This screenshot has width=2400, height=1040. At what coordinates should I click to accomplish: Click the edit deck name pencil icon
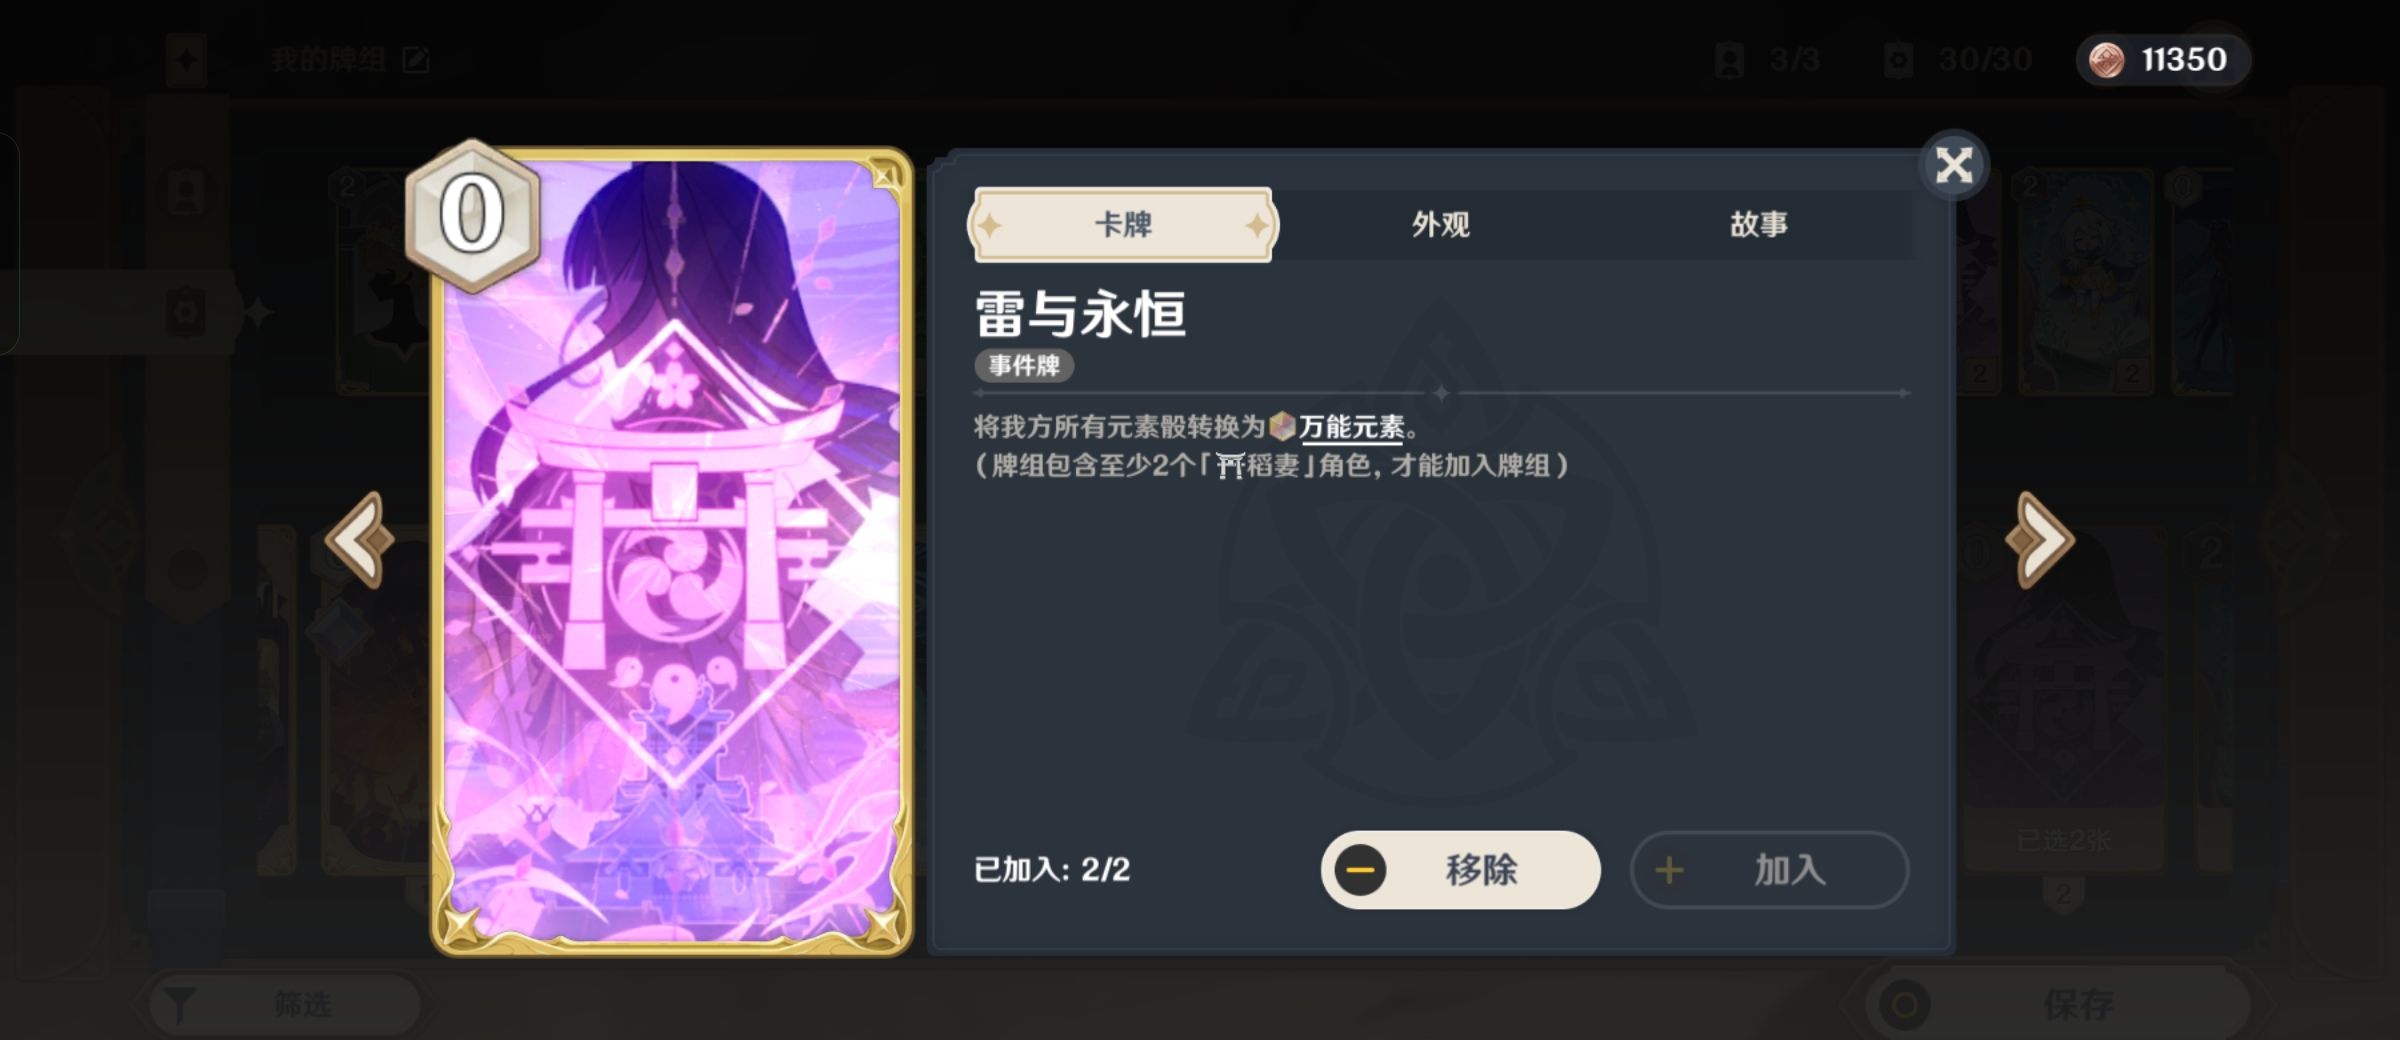pyautogui.click(x=416, y=60)
